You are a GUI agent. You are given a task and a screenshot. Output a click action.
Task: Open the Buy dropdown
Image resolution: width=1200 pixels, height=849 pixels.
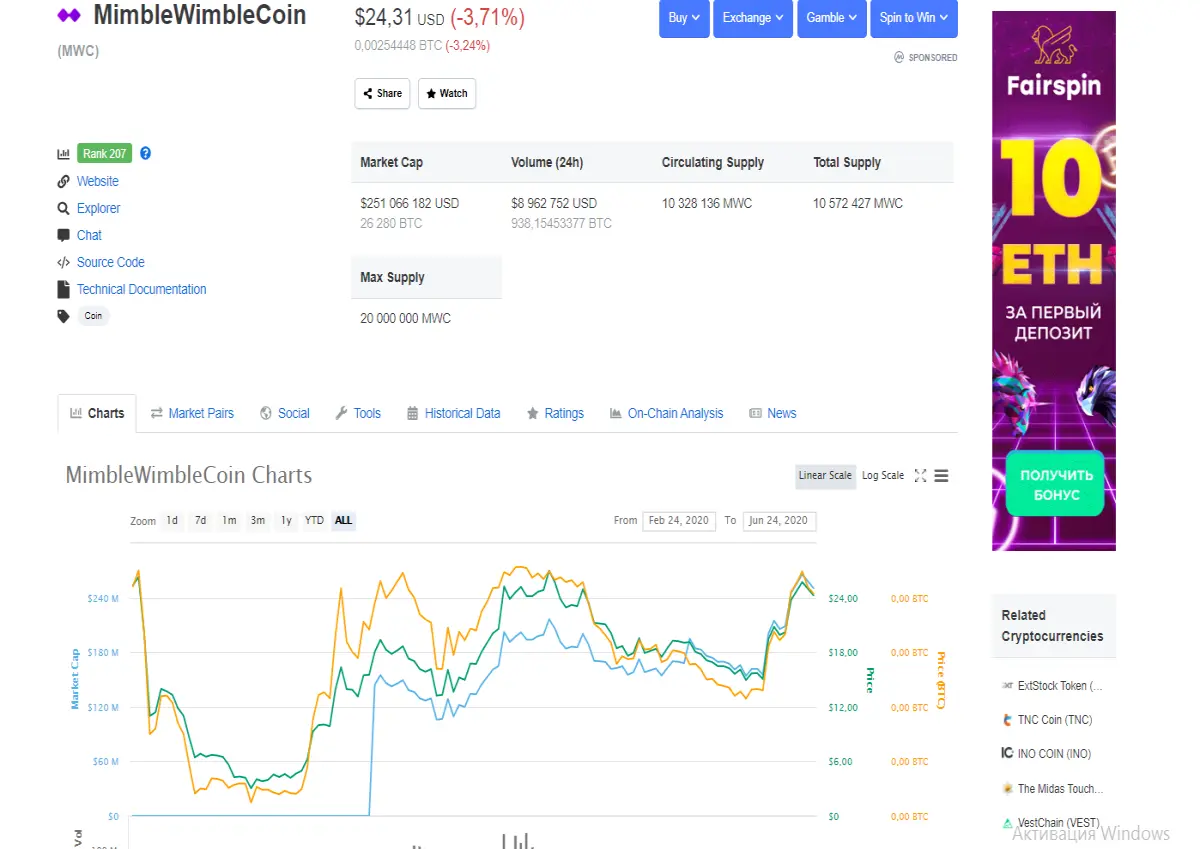(684, 18)
